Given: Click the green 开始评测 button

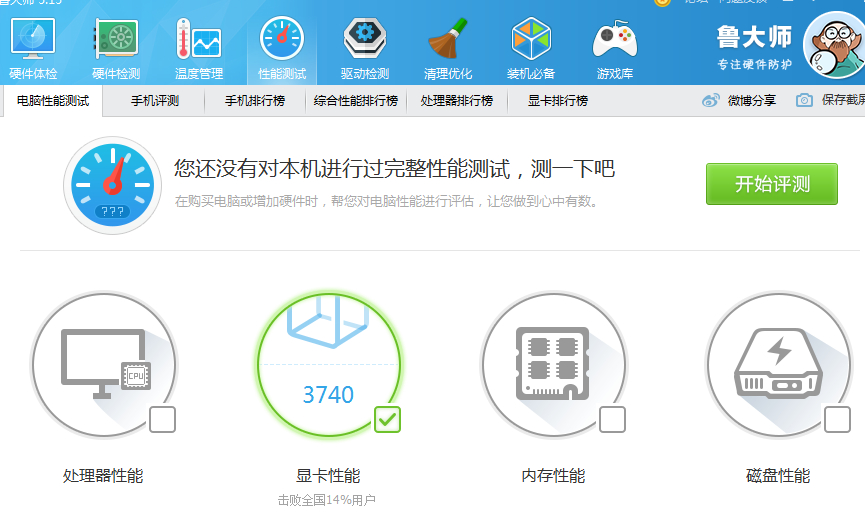Looking at the screenshot, I should pos(772,184).
